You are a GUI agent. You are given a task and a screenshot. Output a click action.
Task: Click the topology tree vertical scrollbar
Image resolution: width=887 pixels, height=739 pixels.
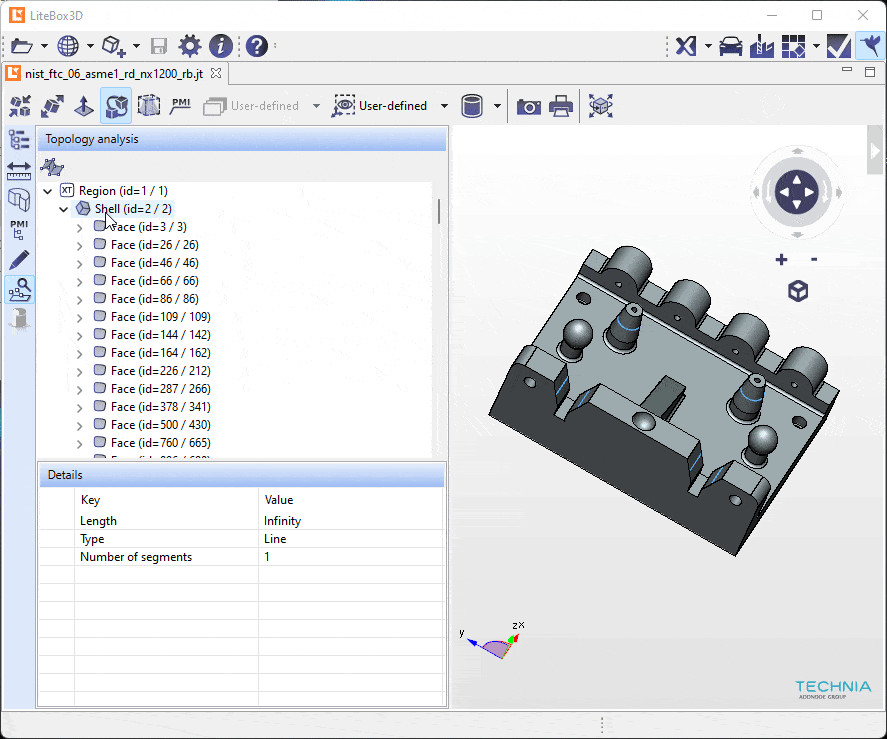[439, 211]
